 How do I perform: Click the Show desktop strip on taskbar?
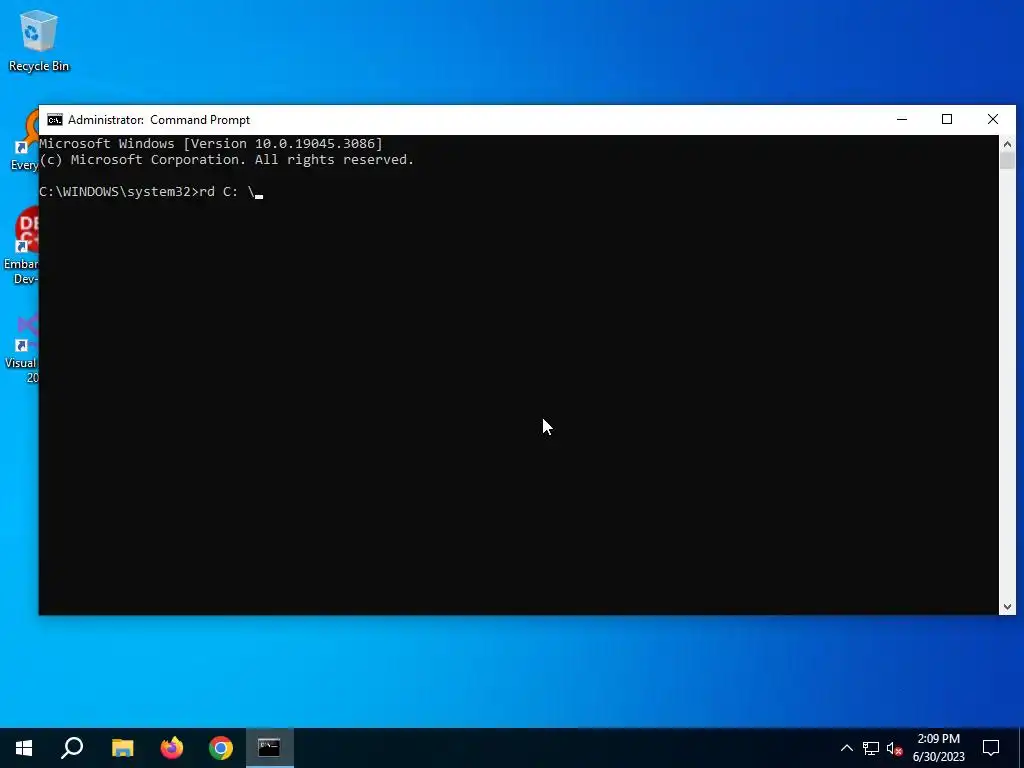click(1021, 748)
